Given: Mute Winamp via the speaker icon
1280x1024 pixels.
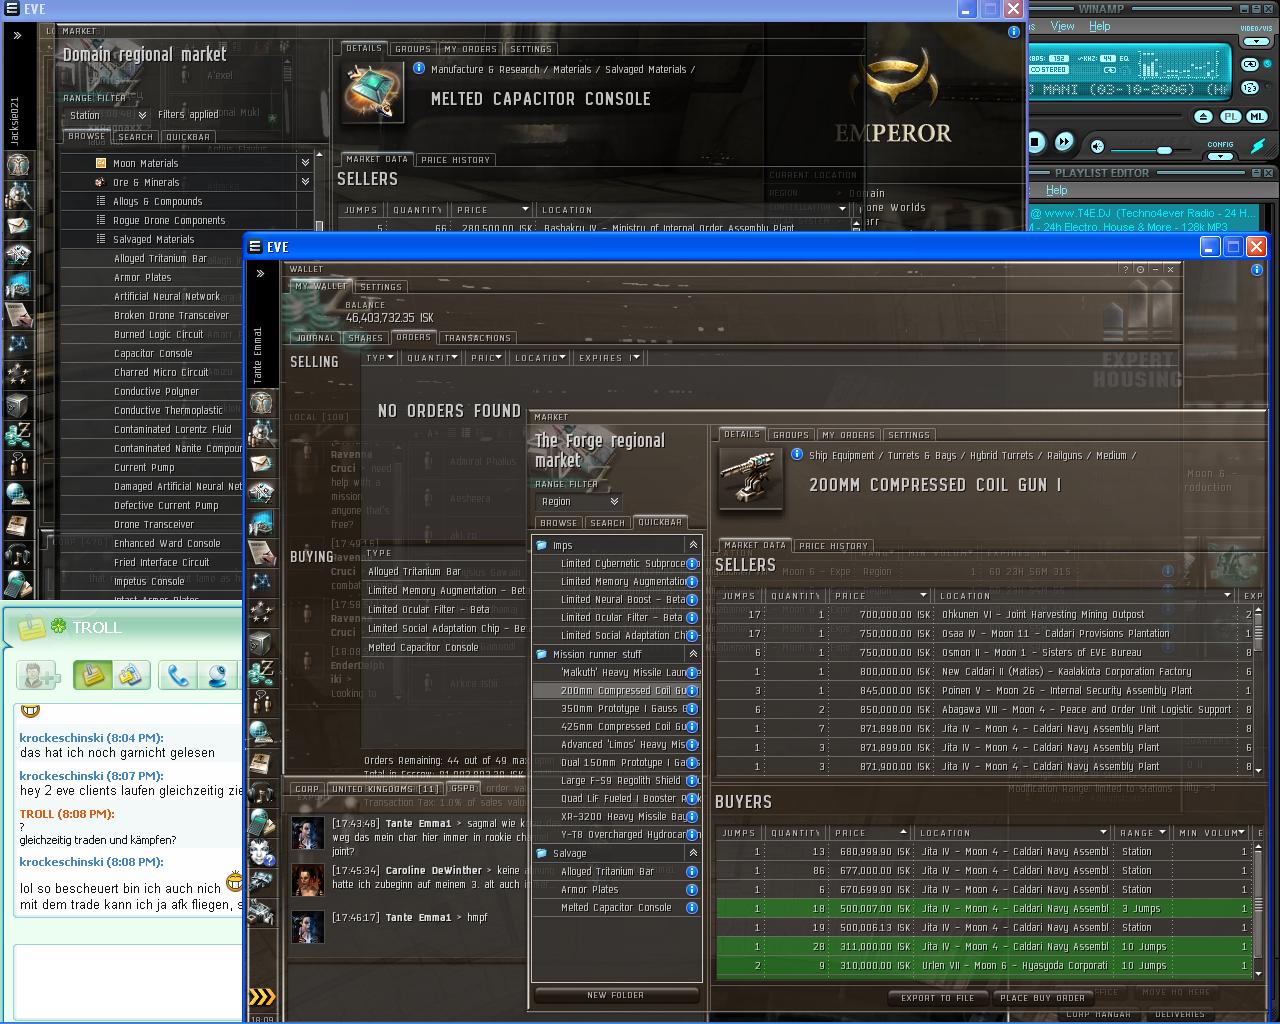Looking at the screenshot, I should point(1097,146).
